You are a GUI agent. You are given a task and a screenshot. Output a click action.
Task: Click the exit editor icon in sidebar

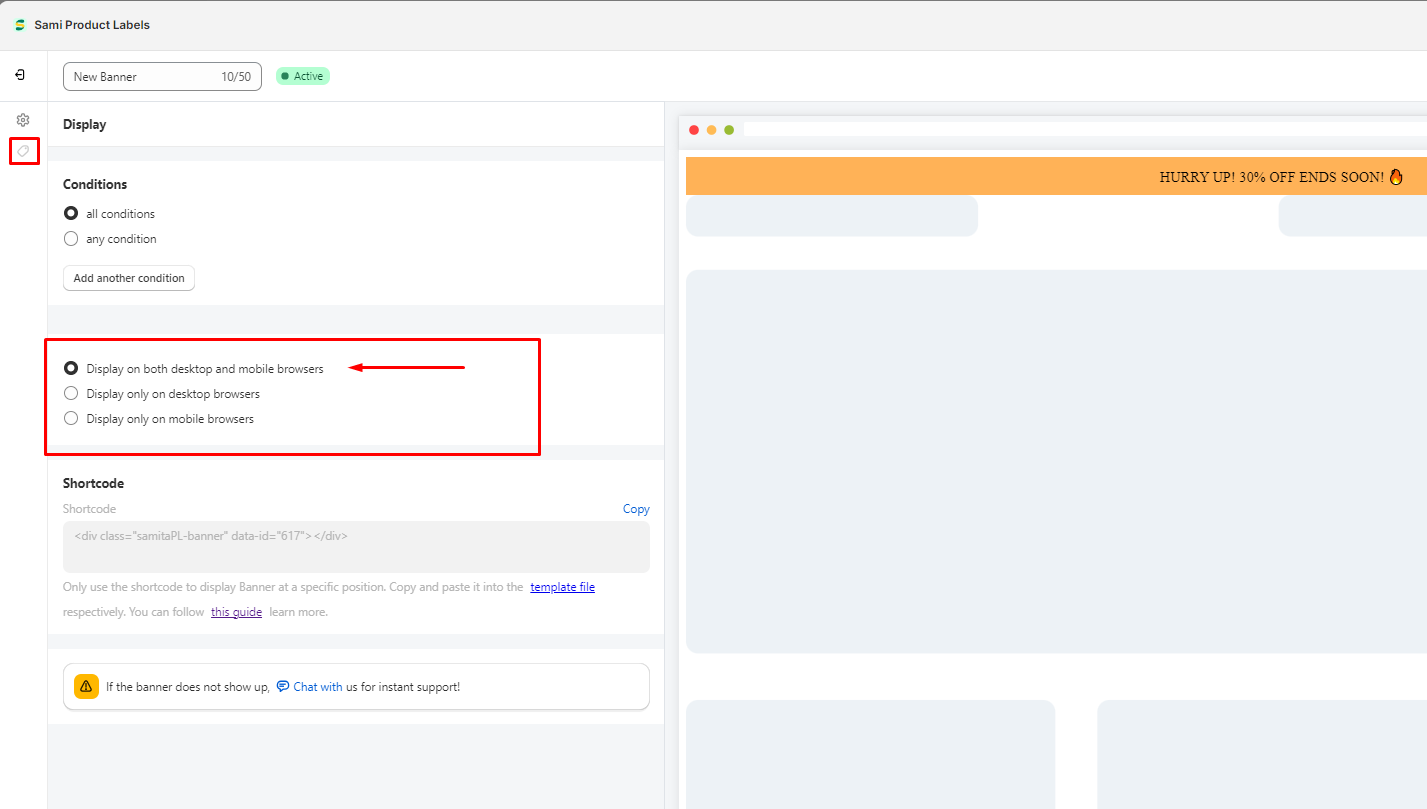20,76
